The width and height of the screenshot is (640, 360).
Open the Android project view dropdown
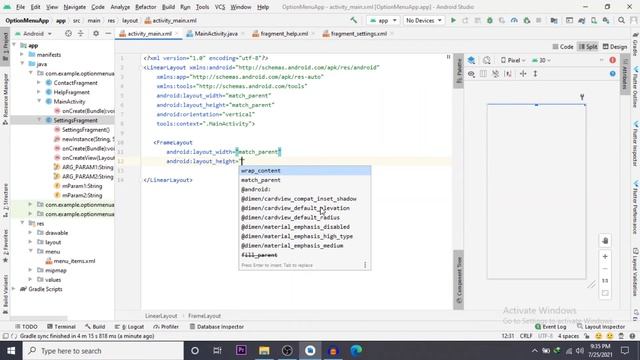point(33,33)
